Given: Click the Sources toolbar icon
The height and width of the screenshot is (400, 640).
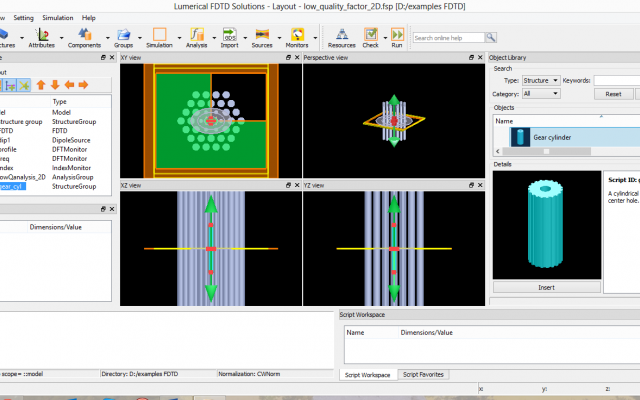Looking at the screenshot, I should click(x=262, y=35).
